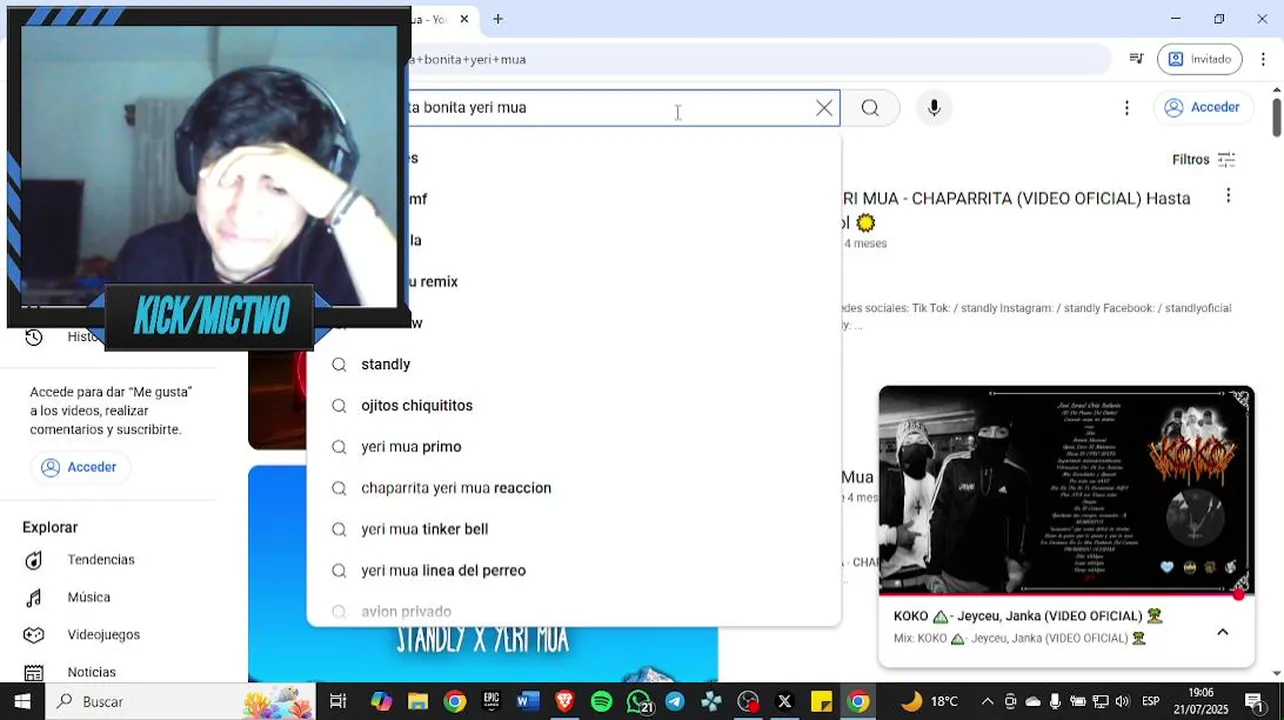Close the current YouTube browser tab
Screen dimensions: 1284x720
[x=465, y=19]
